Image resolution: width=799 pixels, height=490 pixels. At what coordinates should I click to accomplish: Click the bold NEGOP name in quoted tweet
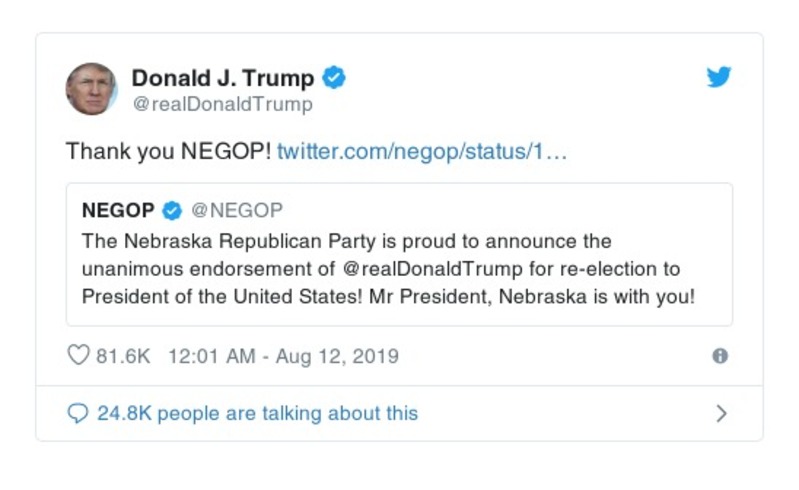[x=118, y=210]
